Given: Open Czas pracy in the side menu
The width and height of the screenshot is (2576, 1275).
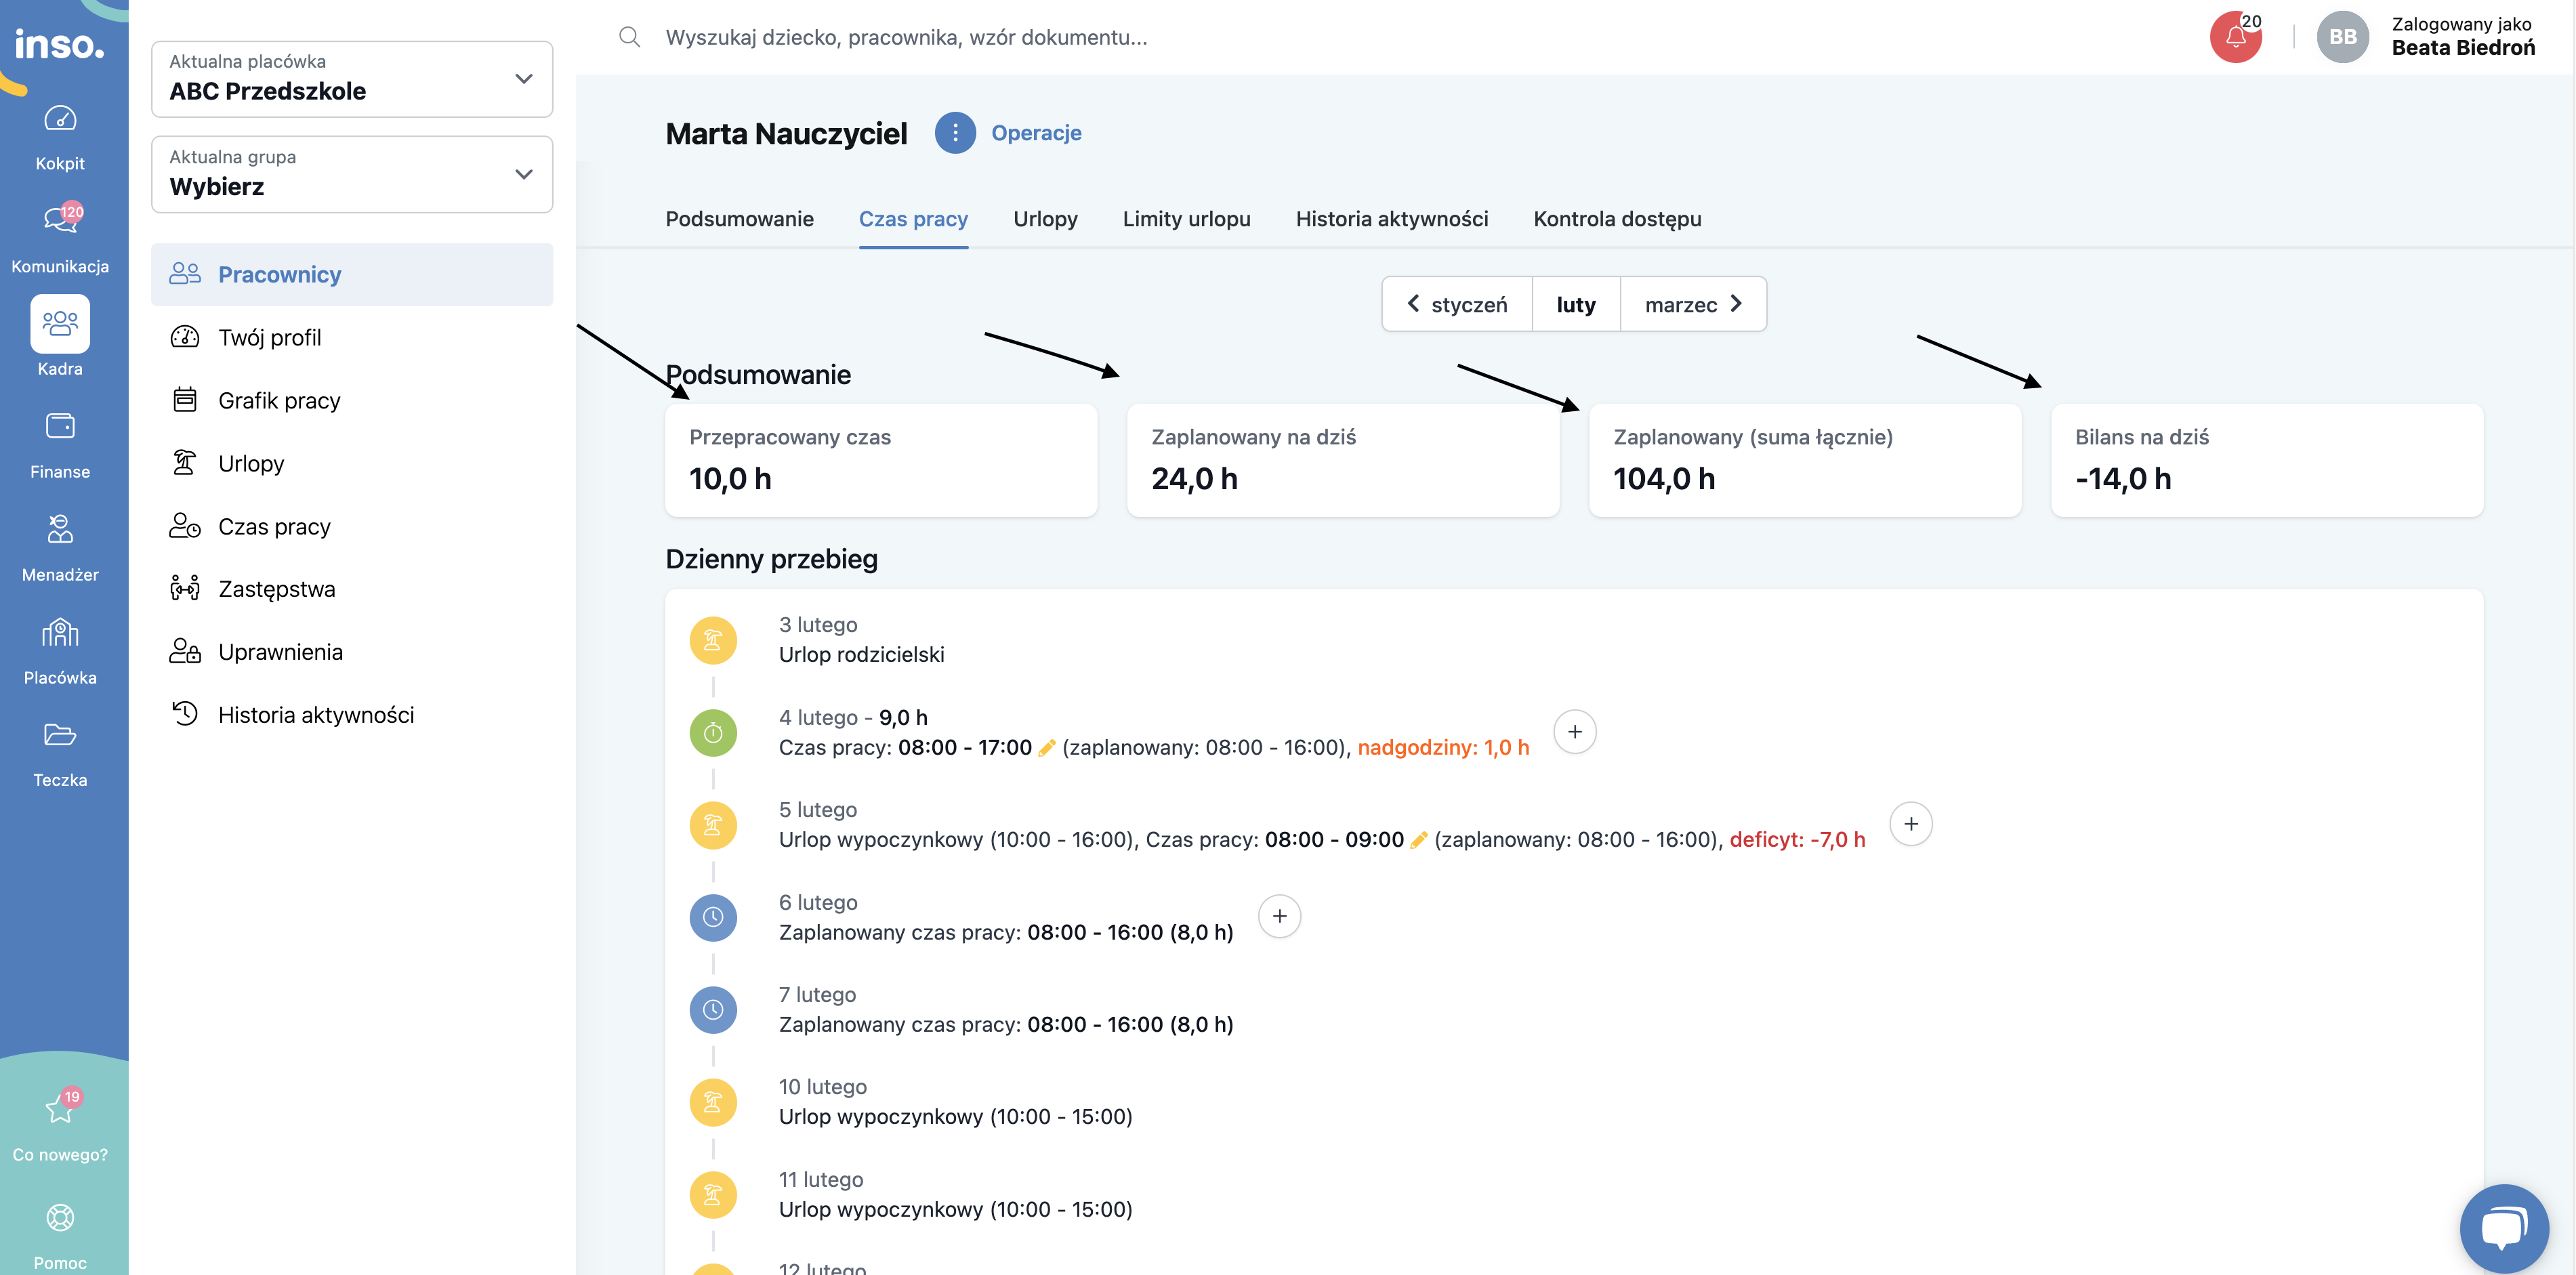Looking at the screenshot, I should tap(352, 526).
